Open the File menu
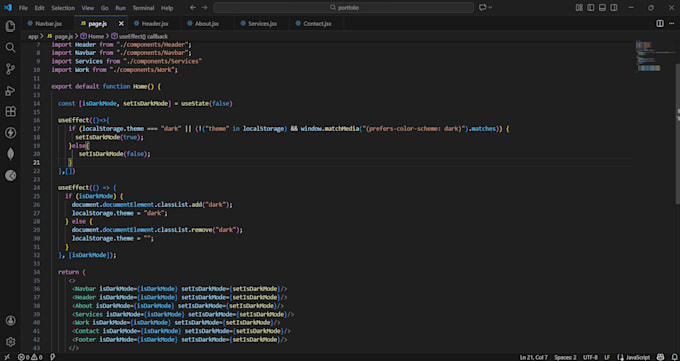This screenshot has height=361, width=680. (23, 8)
